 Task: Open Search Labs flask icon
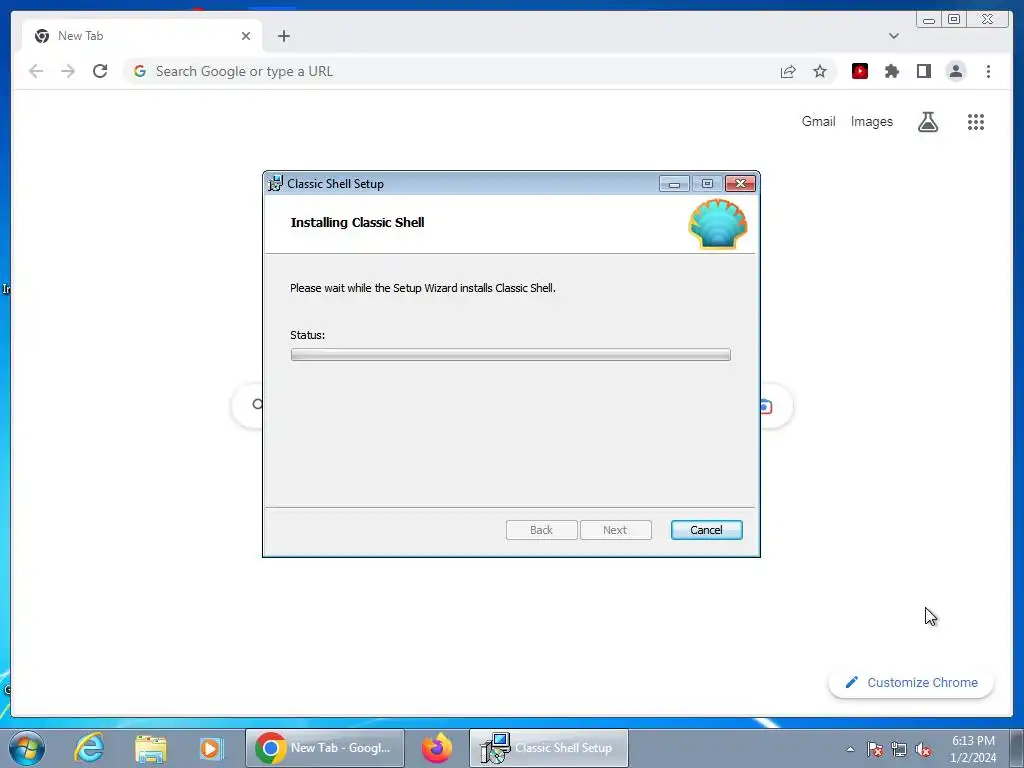click(927, 121)
